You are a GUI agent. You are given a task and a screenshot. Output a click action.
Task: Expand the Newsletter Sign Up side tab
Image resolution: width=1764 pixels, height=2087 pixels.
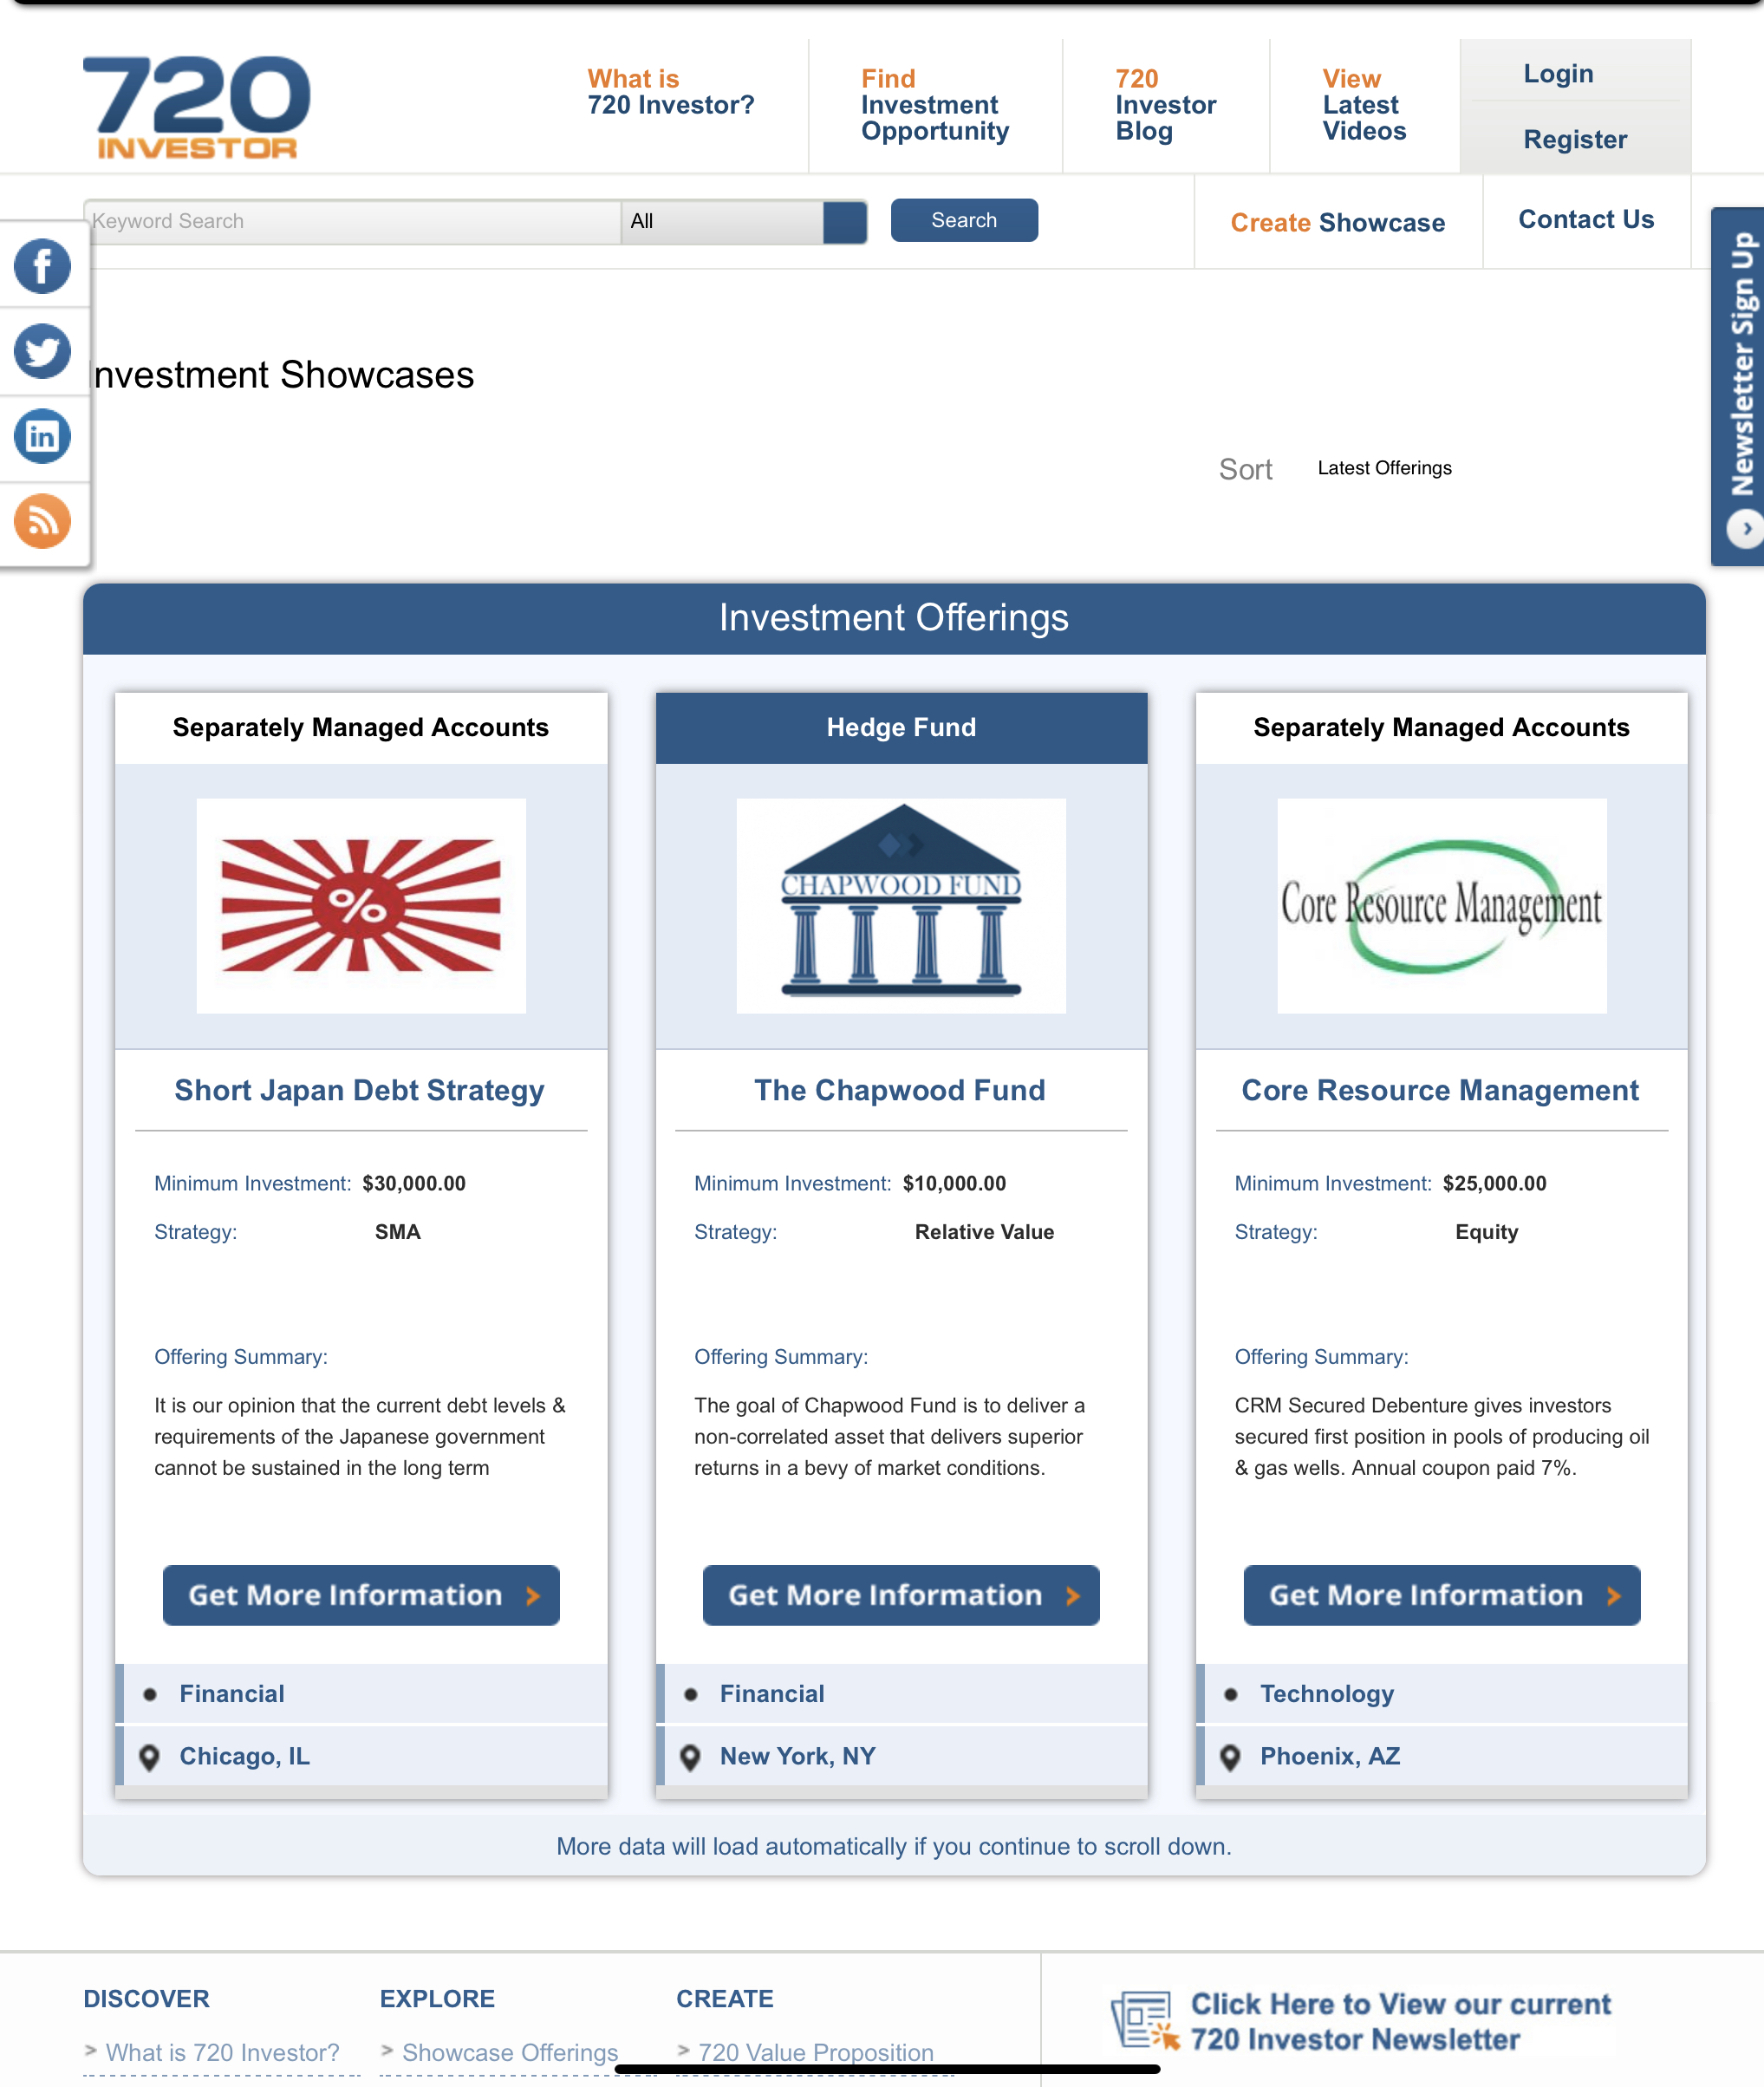click(x=1742, y=365)
